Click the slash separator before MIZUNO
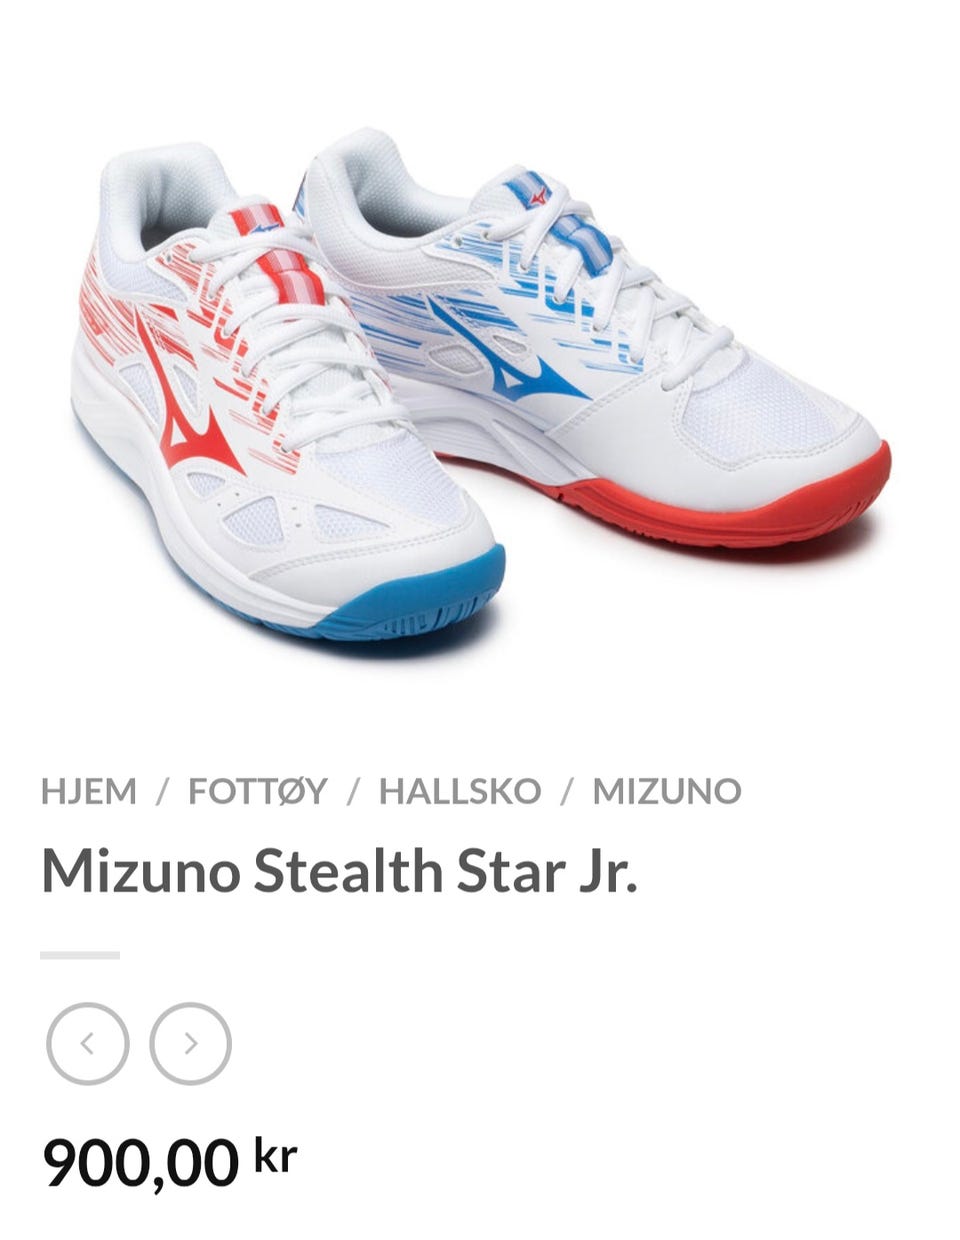This screenshot has height=1240, width=960. pos(567,792)
